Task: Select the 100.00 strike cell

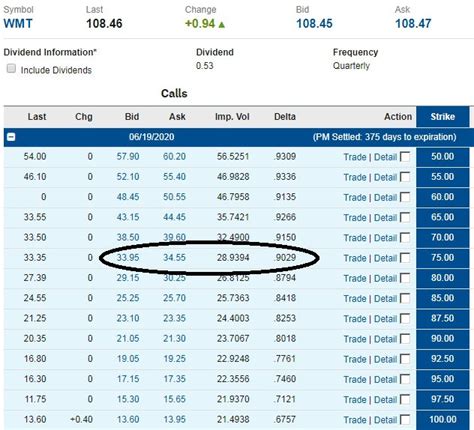Action: [443, 419]
